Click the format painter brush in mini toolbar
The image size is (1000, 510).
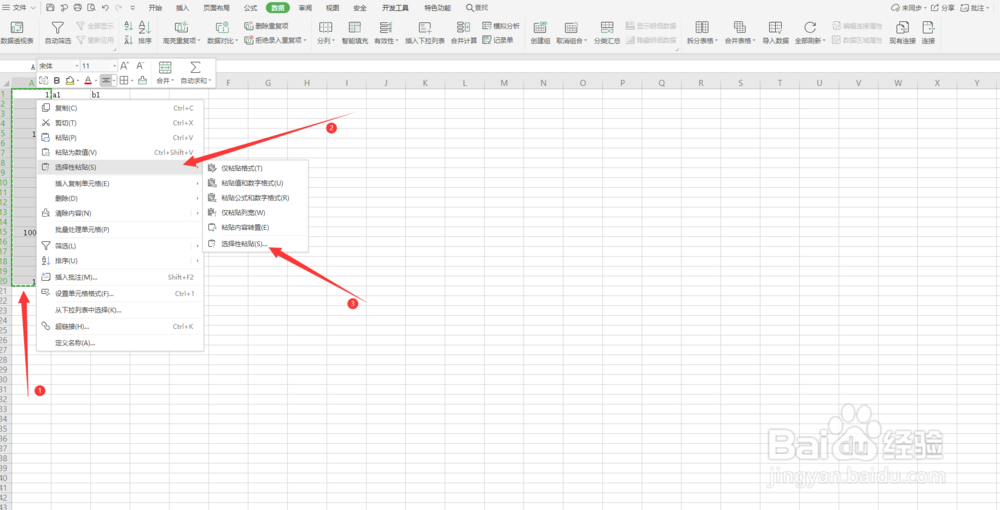click(x=142, y=80)
